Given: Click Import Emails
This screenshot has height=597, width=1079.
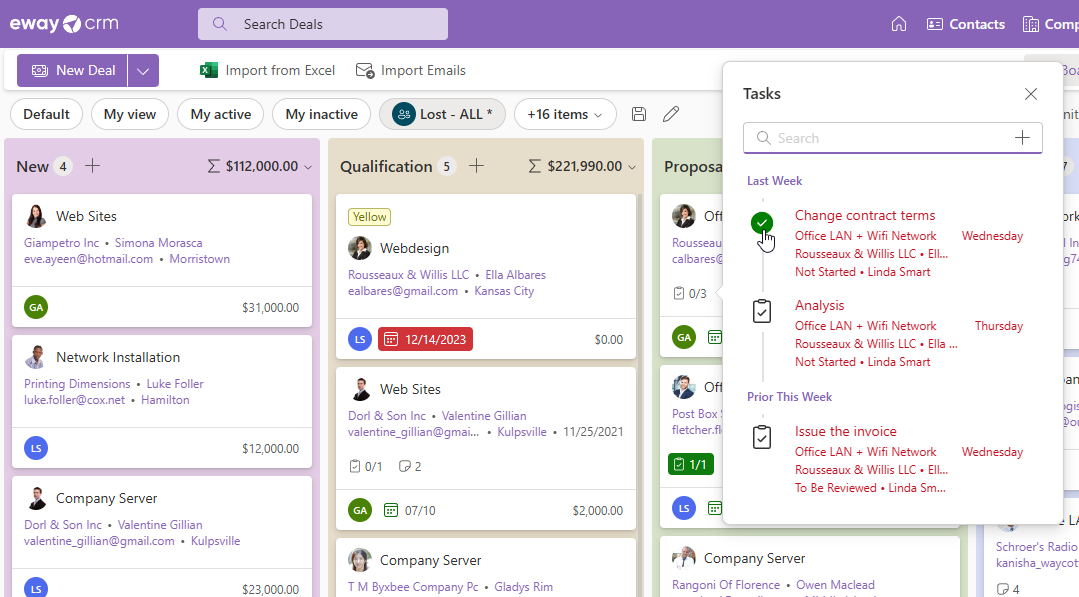Looking at the screenshot, I should (410, 70).
